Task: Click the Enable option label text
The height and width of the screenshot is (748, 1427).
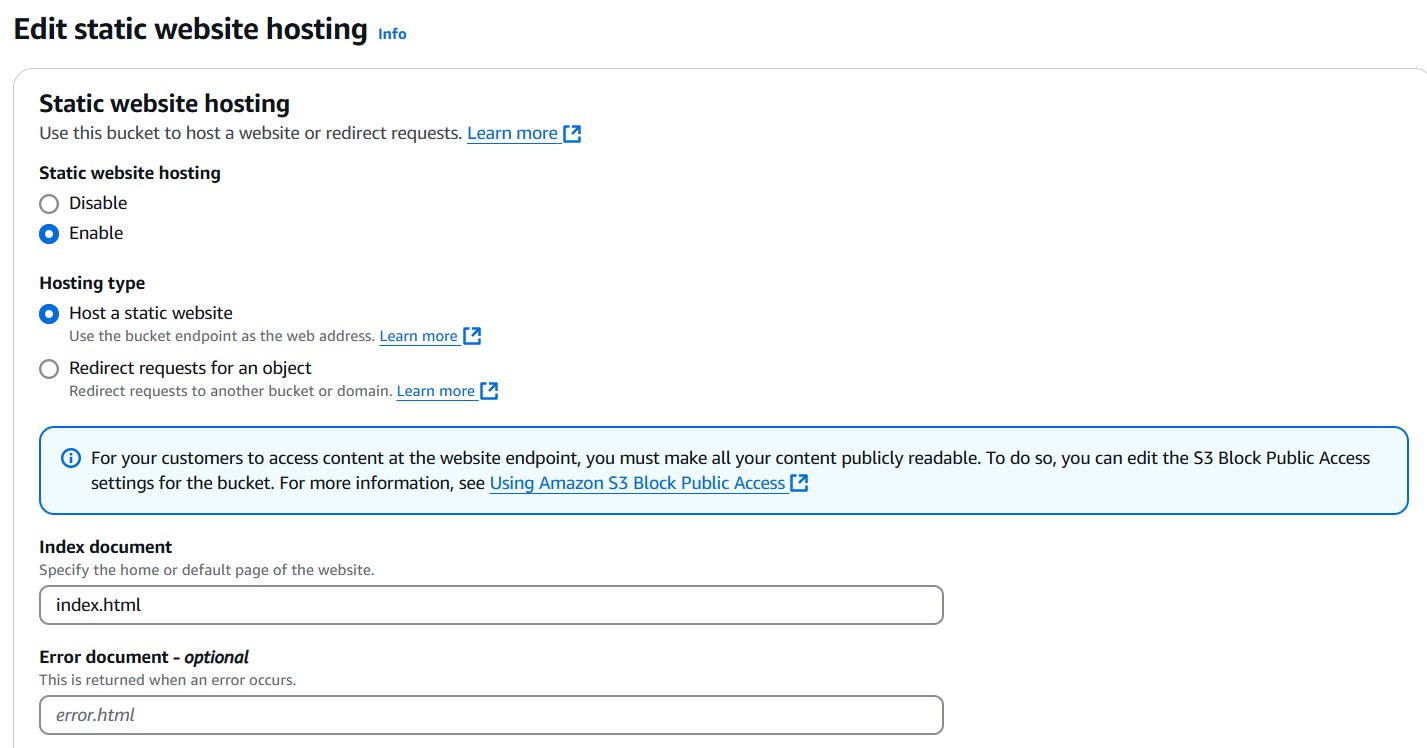Action: pyautogui.click(x=96, y=233)
